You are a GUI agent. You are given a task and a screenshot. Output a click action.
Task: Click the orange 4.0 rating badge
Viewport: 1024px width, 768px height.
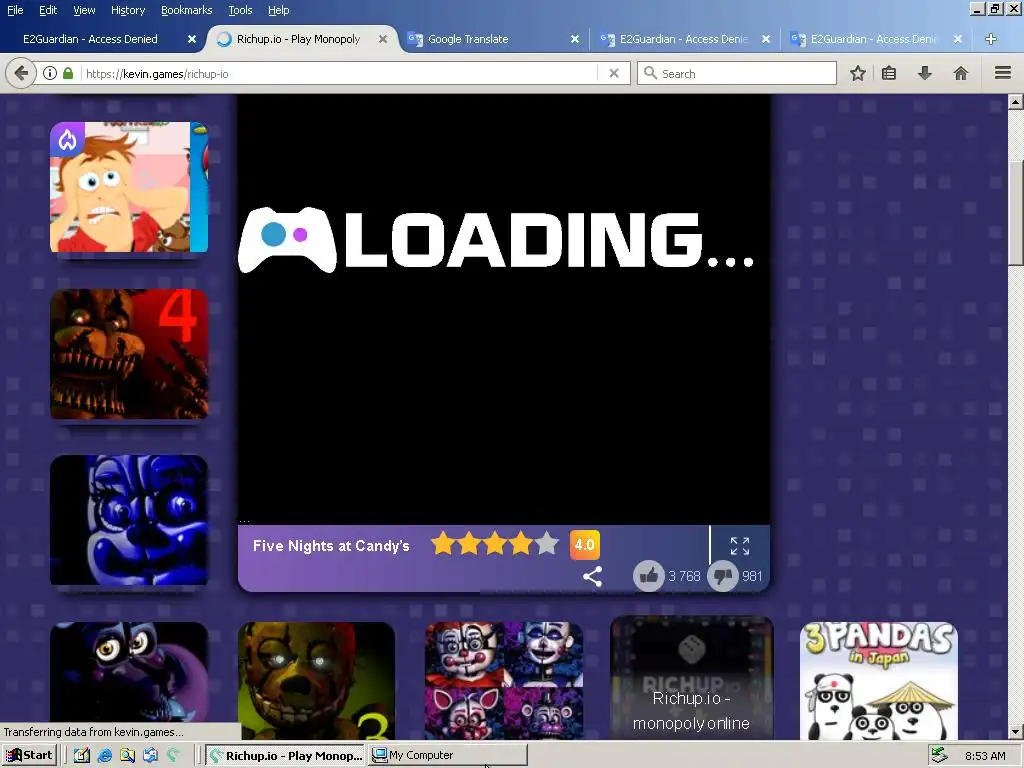coord(584,545)
